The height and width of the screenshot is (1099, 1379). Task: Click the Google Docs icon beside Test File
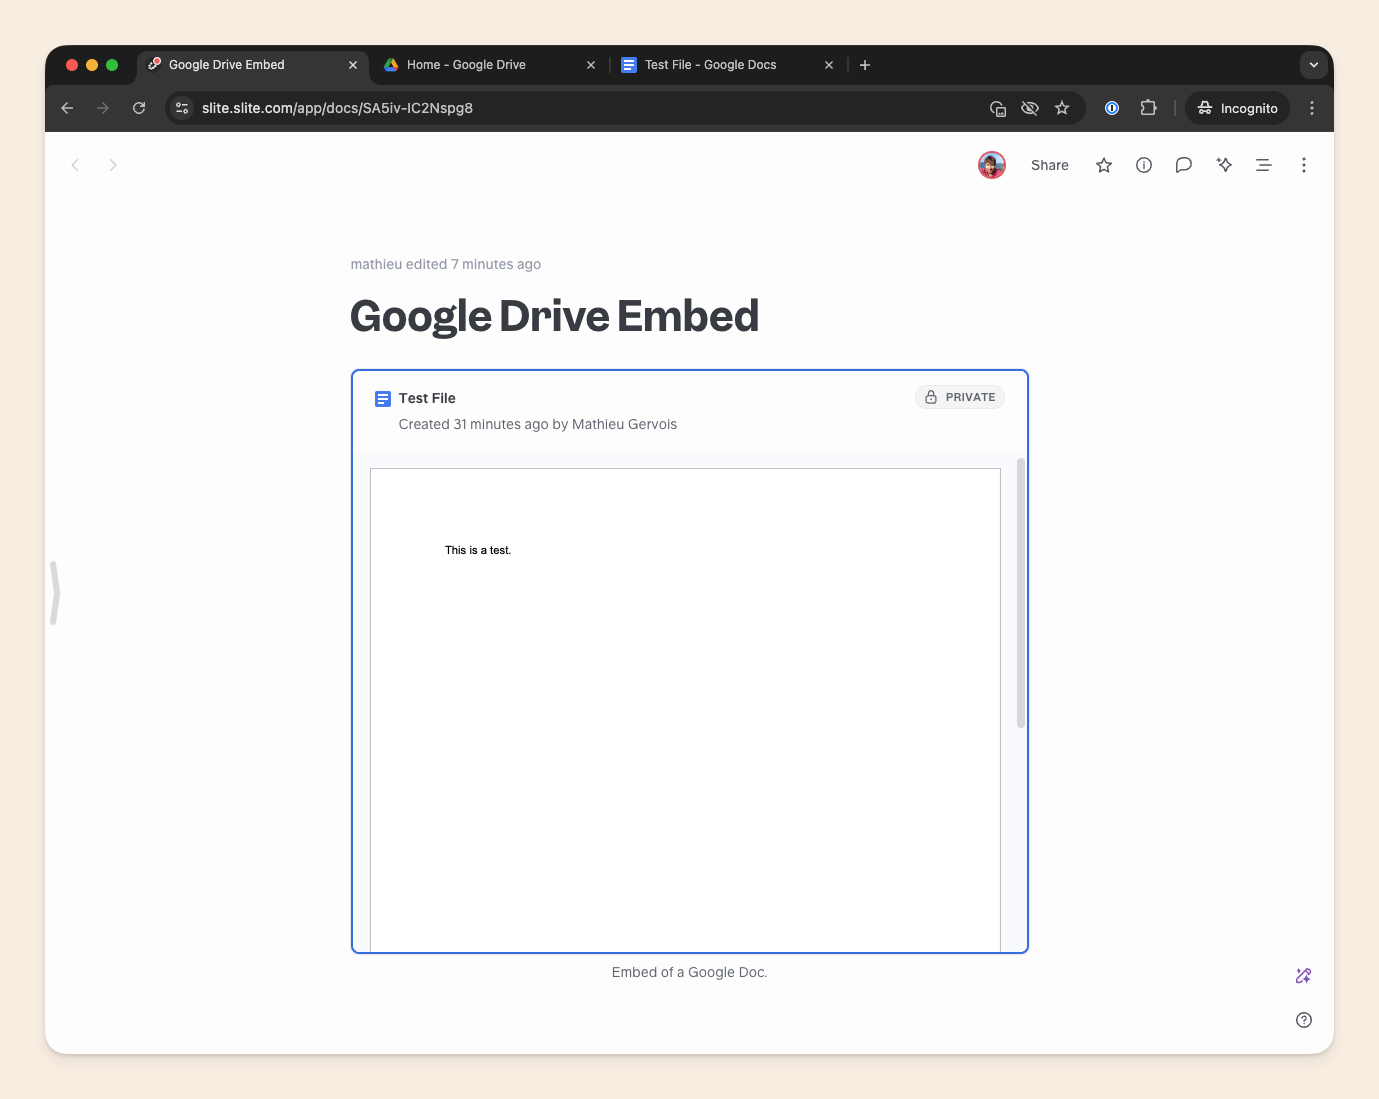383,399
